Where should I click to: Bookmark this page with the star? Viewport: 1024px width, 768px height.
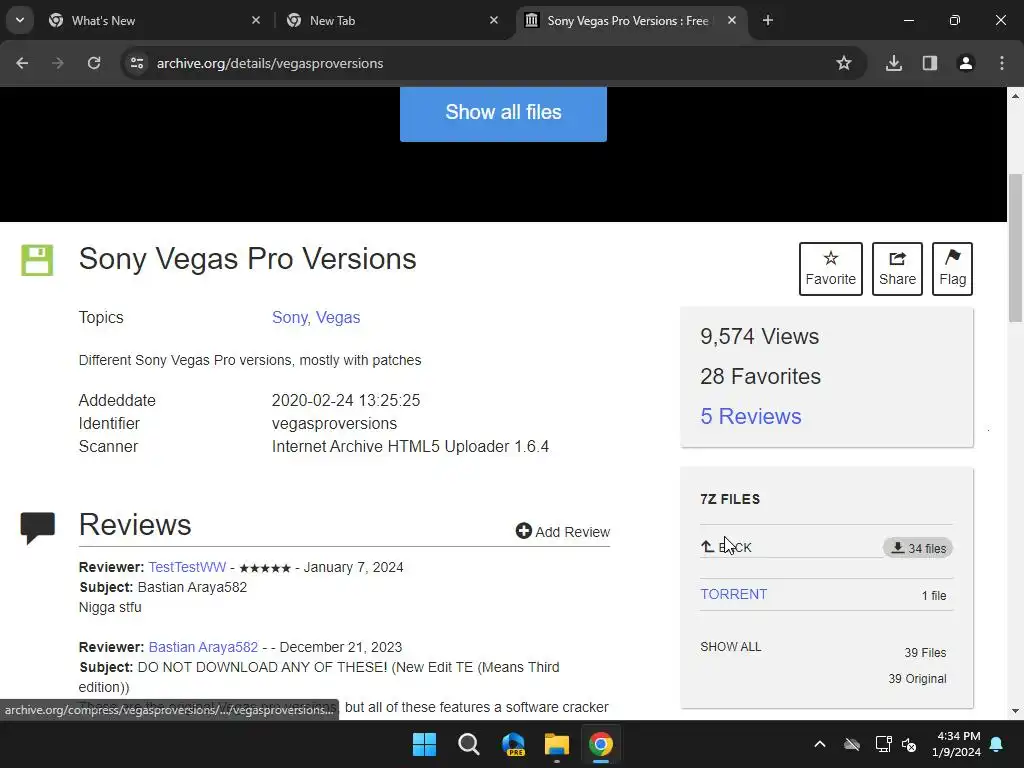click(844, 63)
